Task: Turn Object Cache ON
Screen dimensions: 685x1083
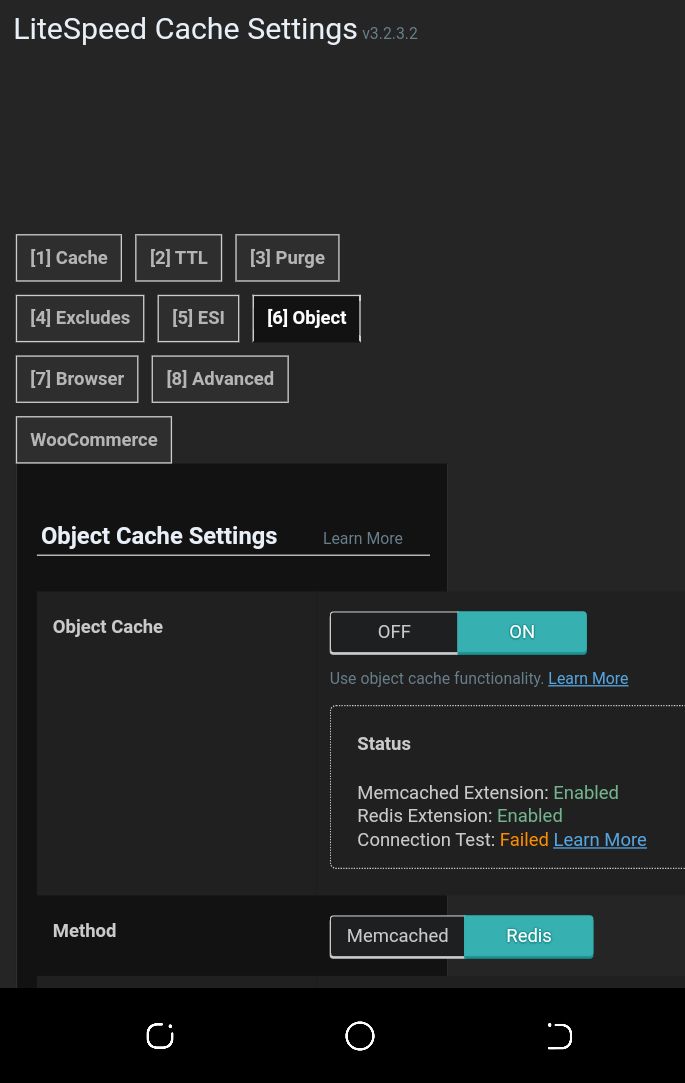Action: click(522, 632)
